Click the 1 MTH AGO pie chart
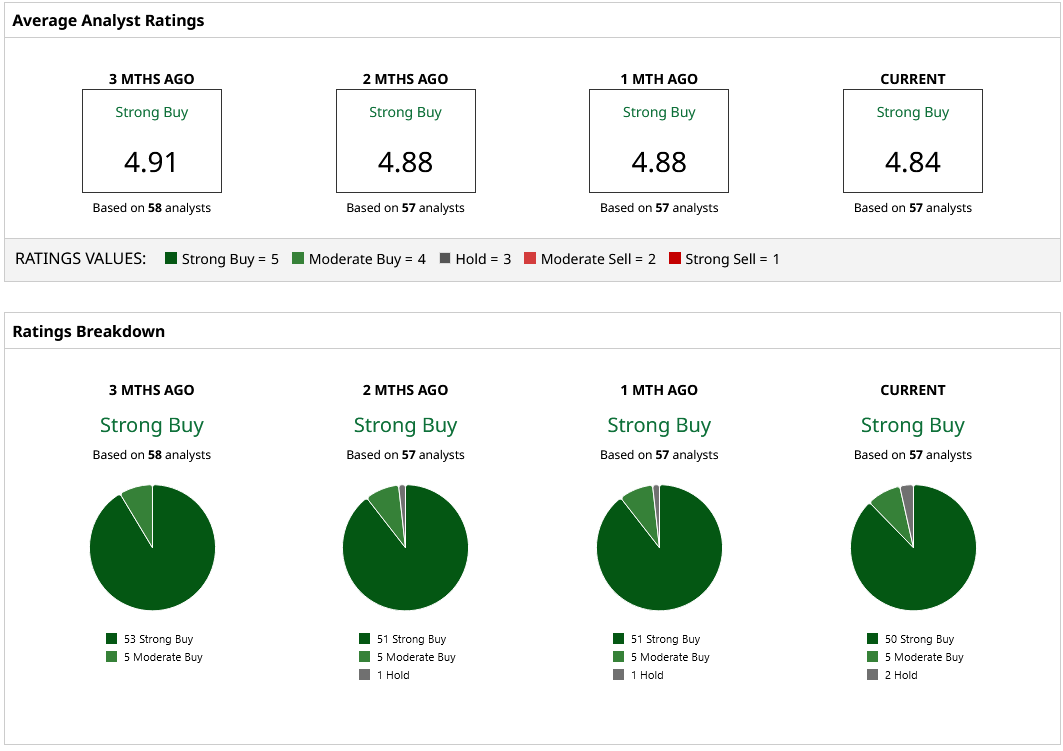1063x751 pixels. coord(659,548)
